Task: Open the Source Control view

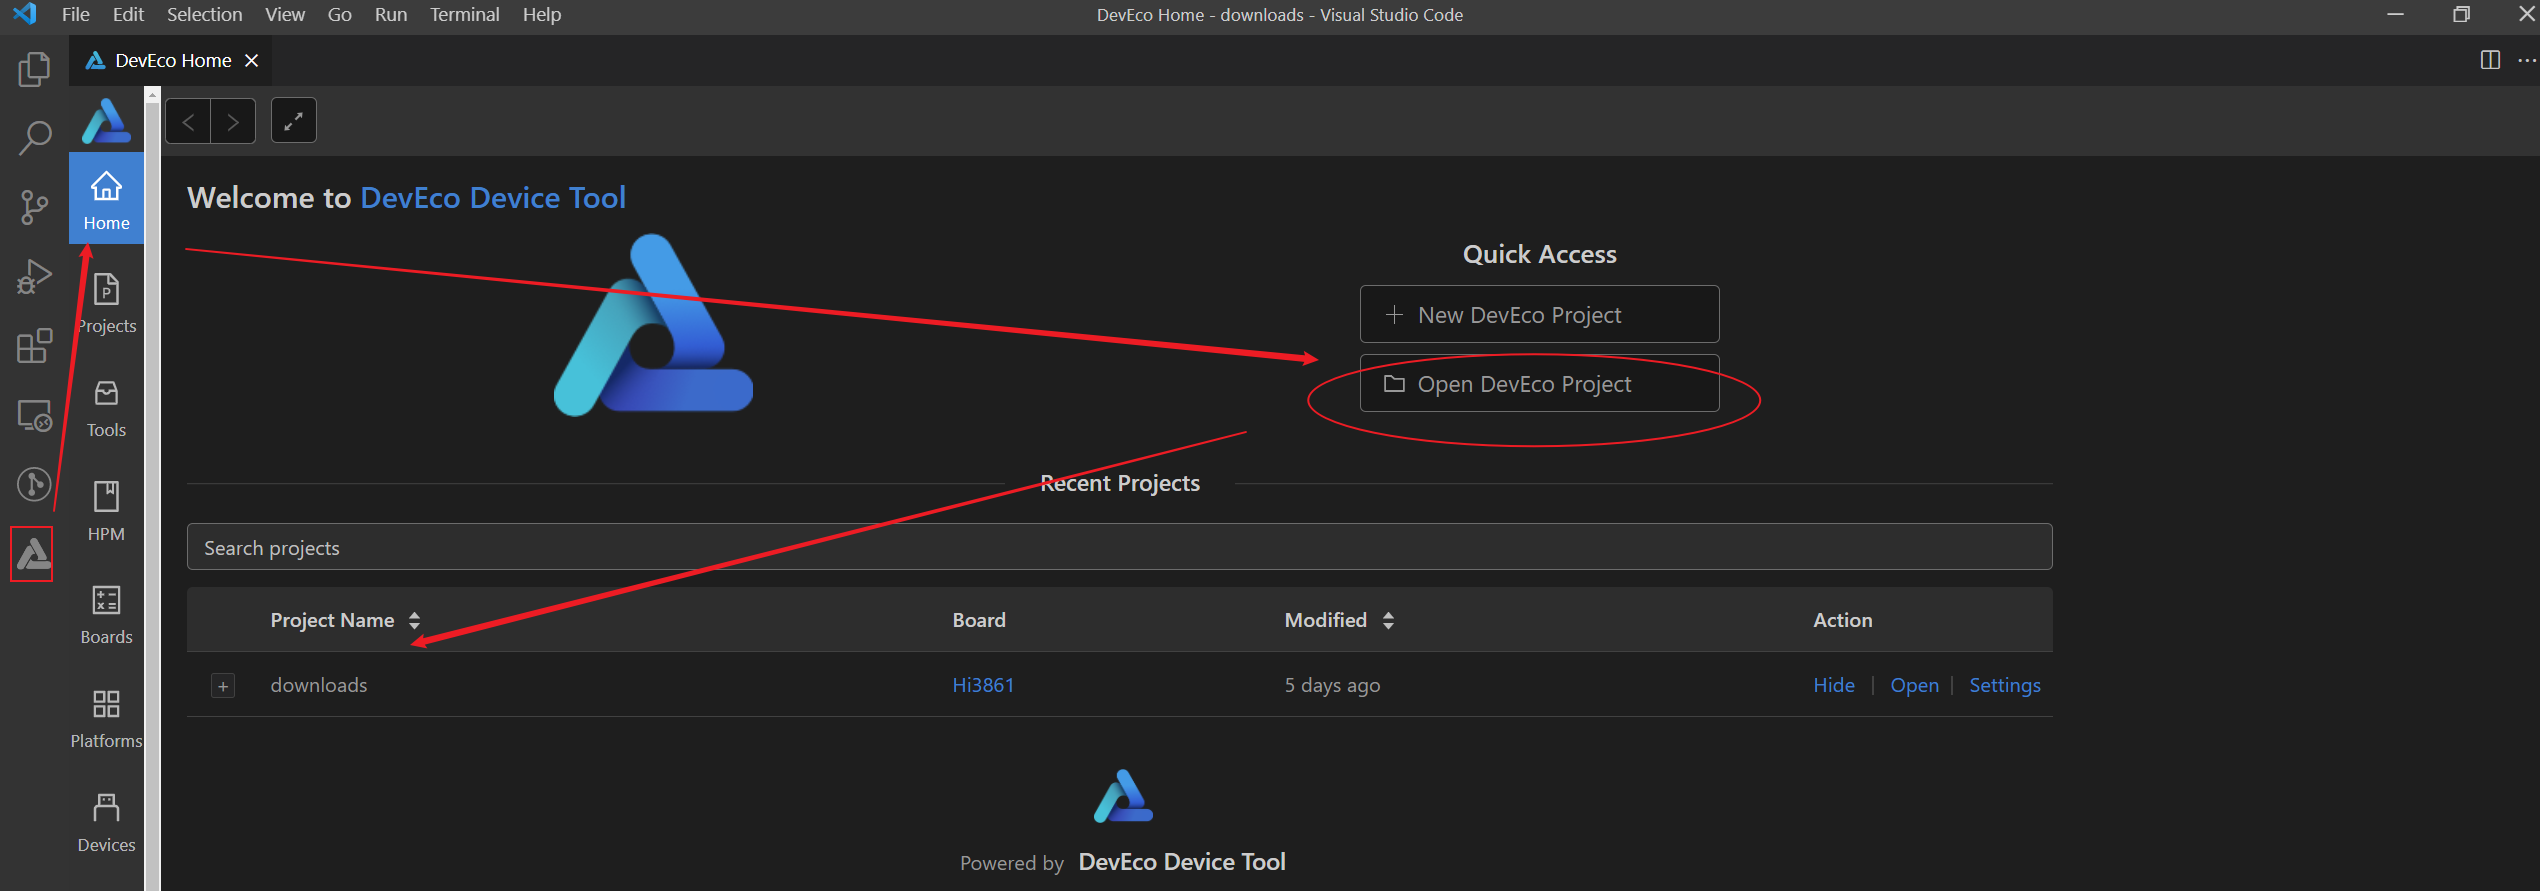Action: pyautogui.click(x=34, y=207)
